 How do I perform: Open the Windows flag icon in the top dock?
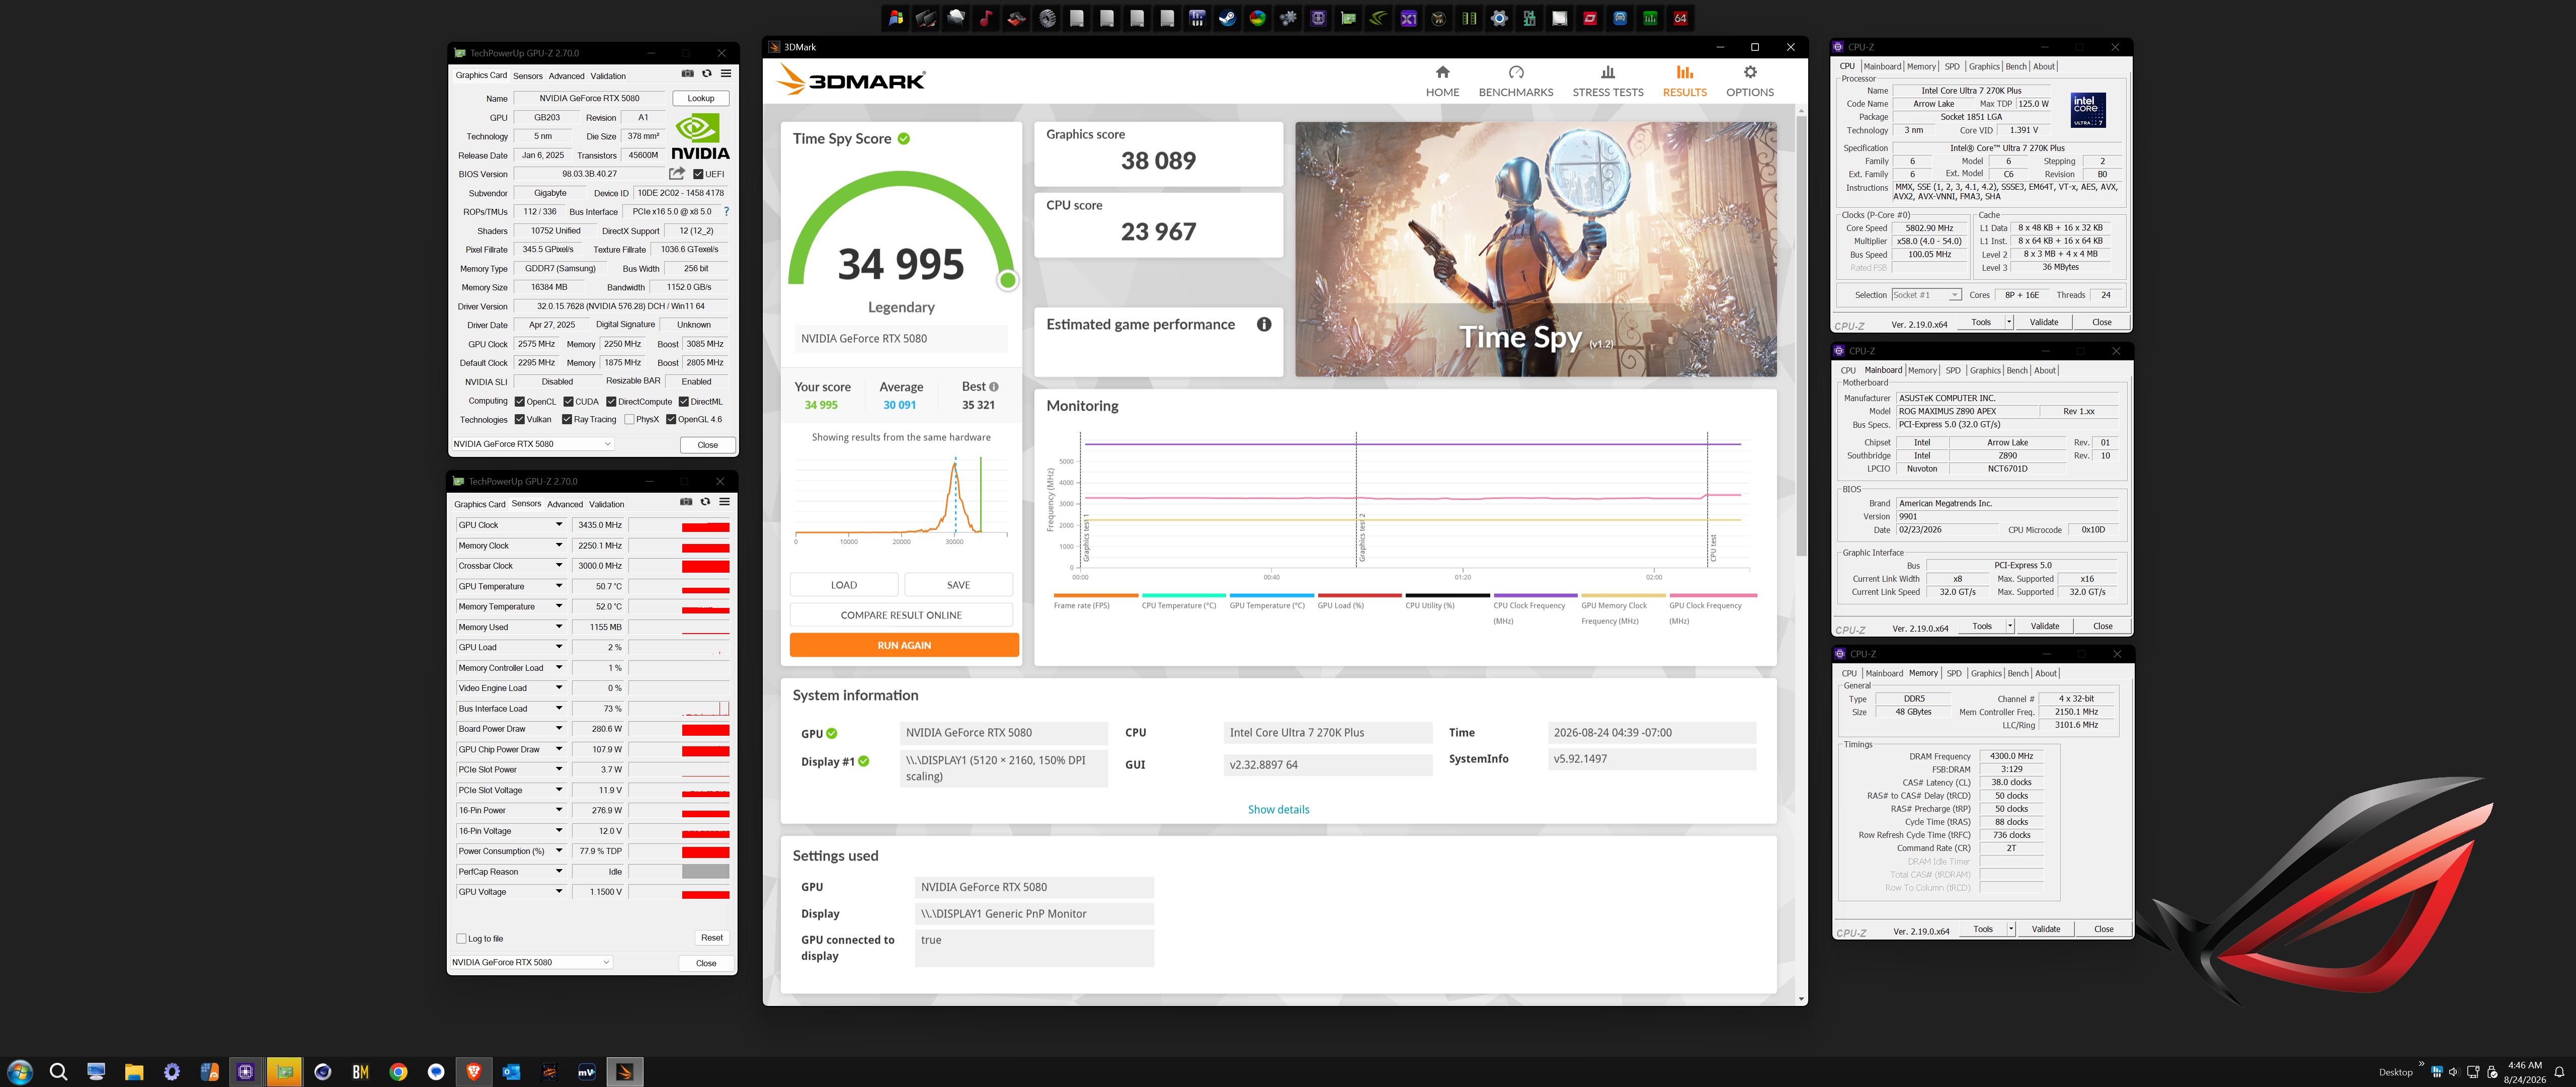(x=896, y=18)
